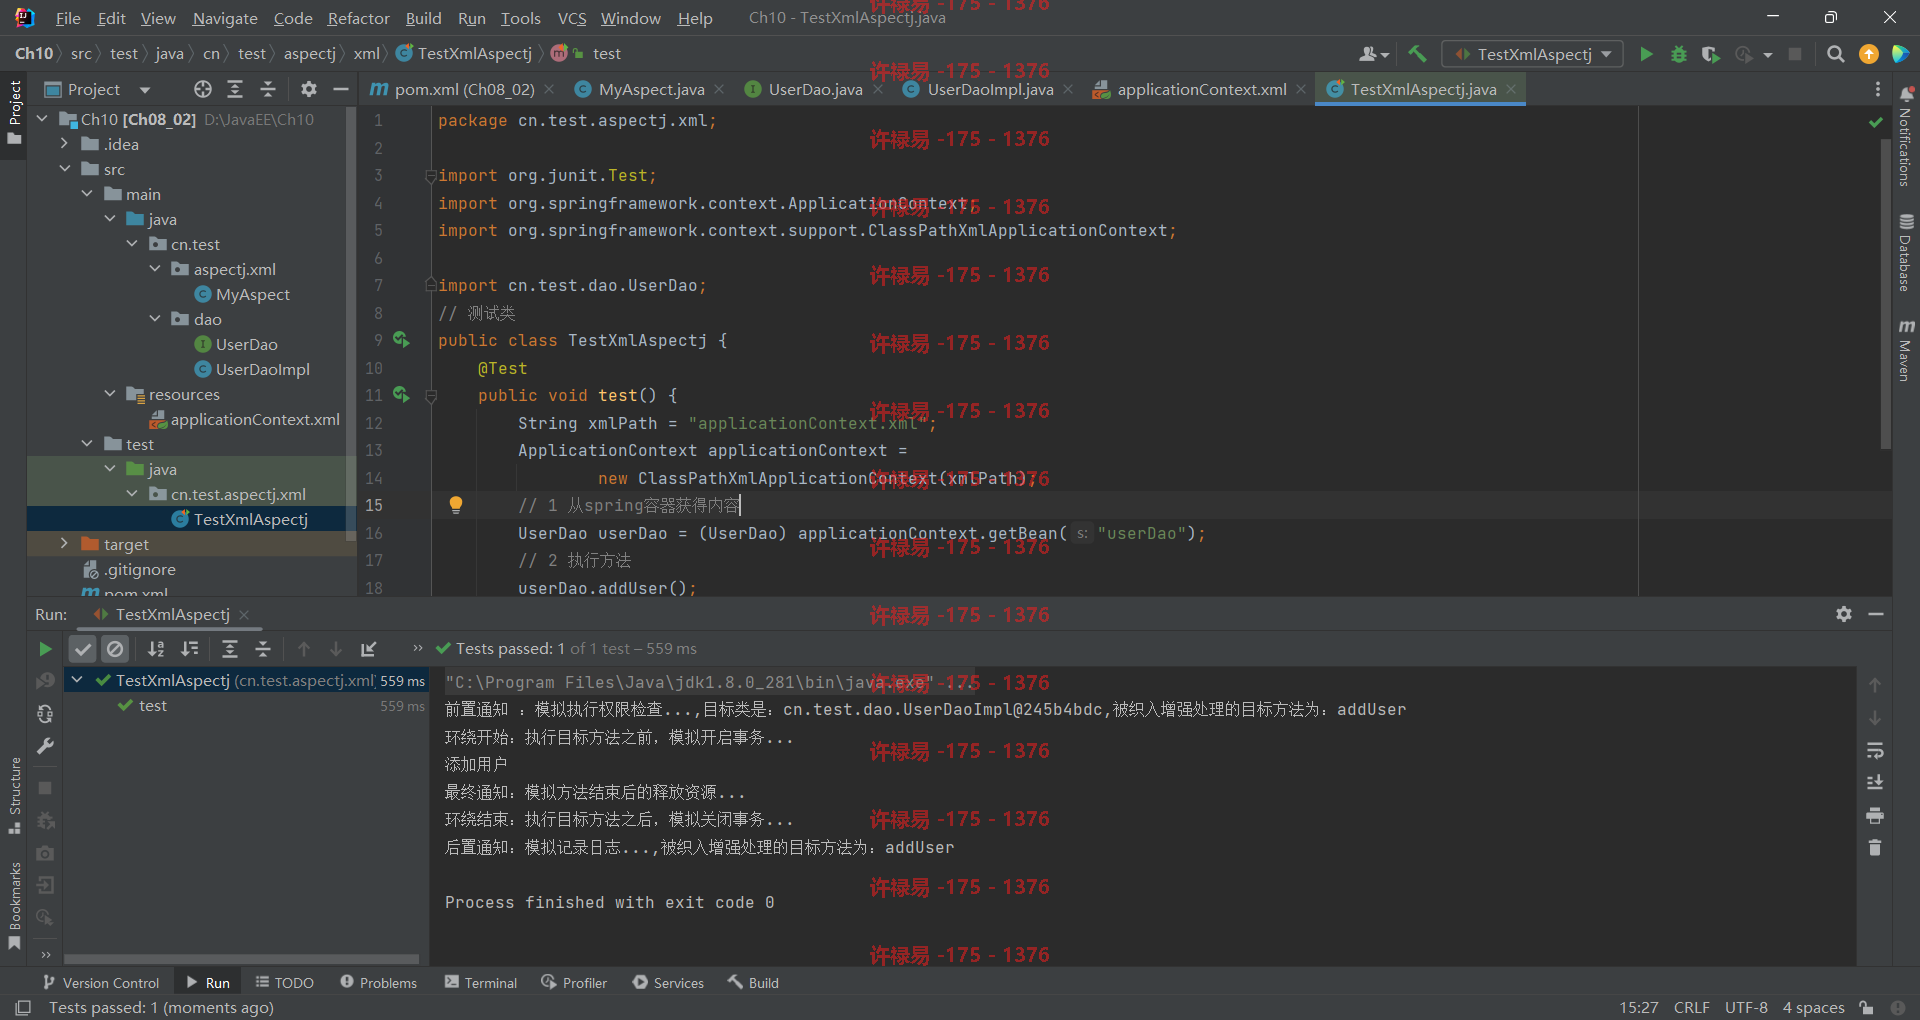Switch to UserDaoImpl.java tab
This screenshot has width=1920, height=1020.
pos(990,89)
